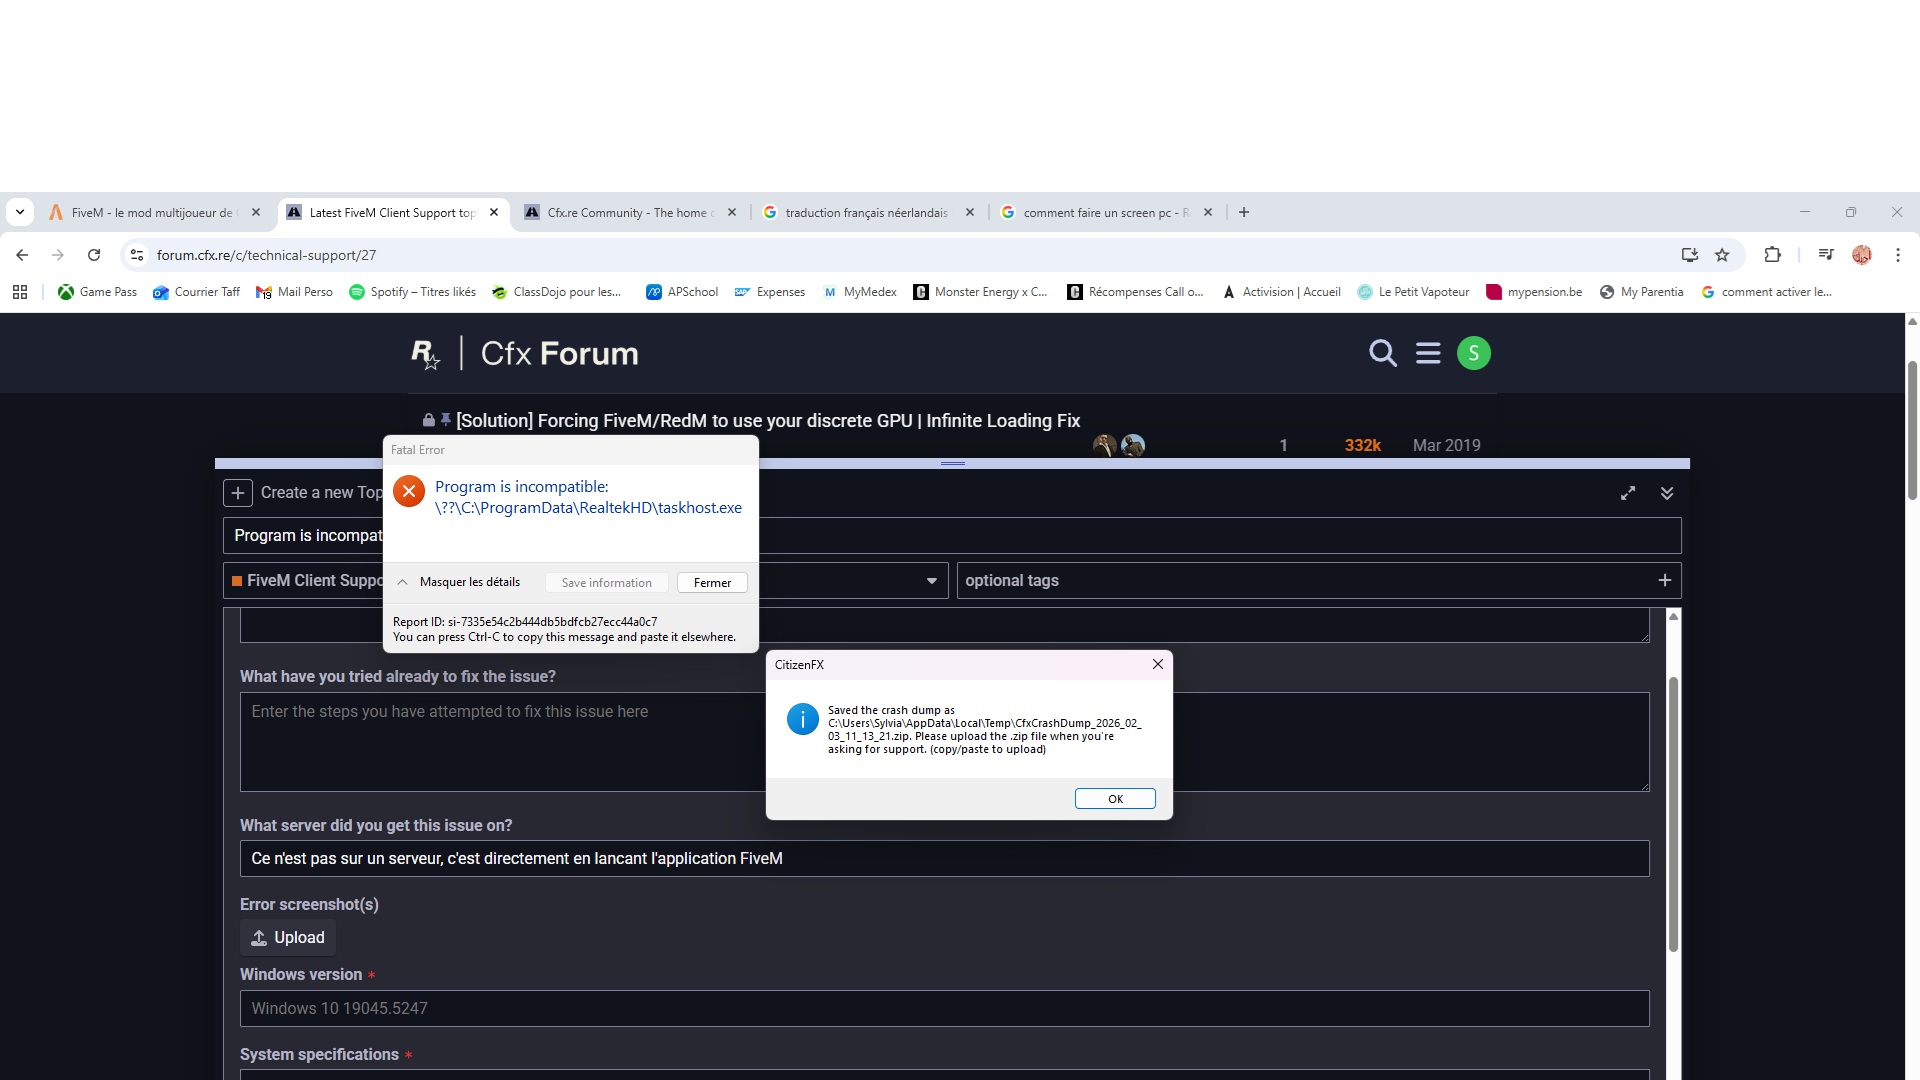This screenshot has height=1080, width=1920.
Task: Expand the composer to fullscreen
Action: (x=1628, y=493)
